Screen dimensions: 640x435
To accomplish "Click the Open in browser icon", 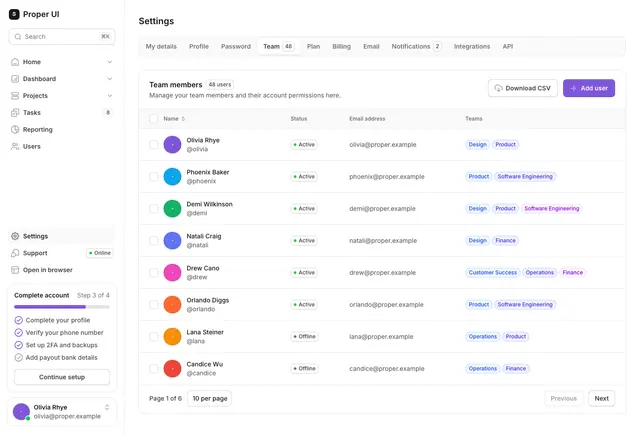I will pyautogui.click(x=15, y=270).
